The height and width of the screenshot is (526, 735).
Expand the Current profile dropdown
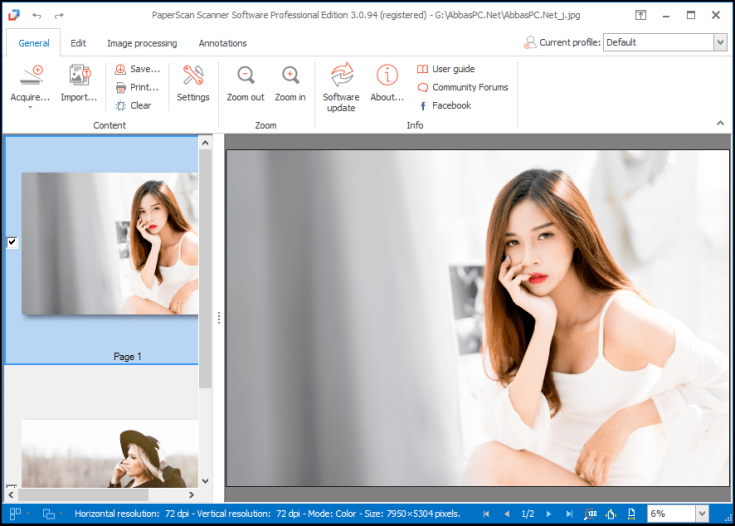(719, 42)
